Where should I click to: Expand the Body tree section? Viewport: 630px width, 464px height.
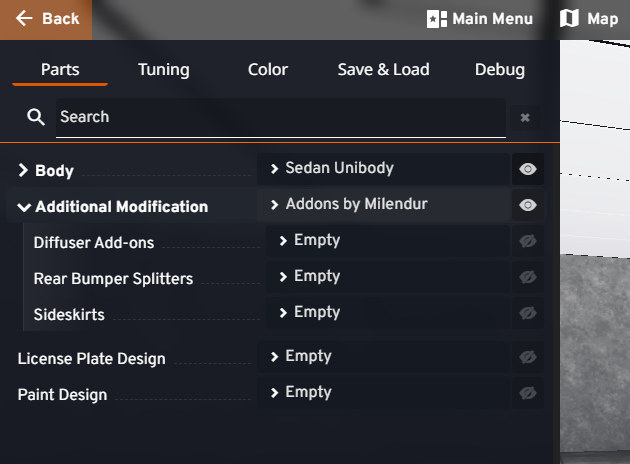pos(23,170)
